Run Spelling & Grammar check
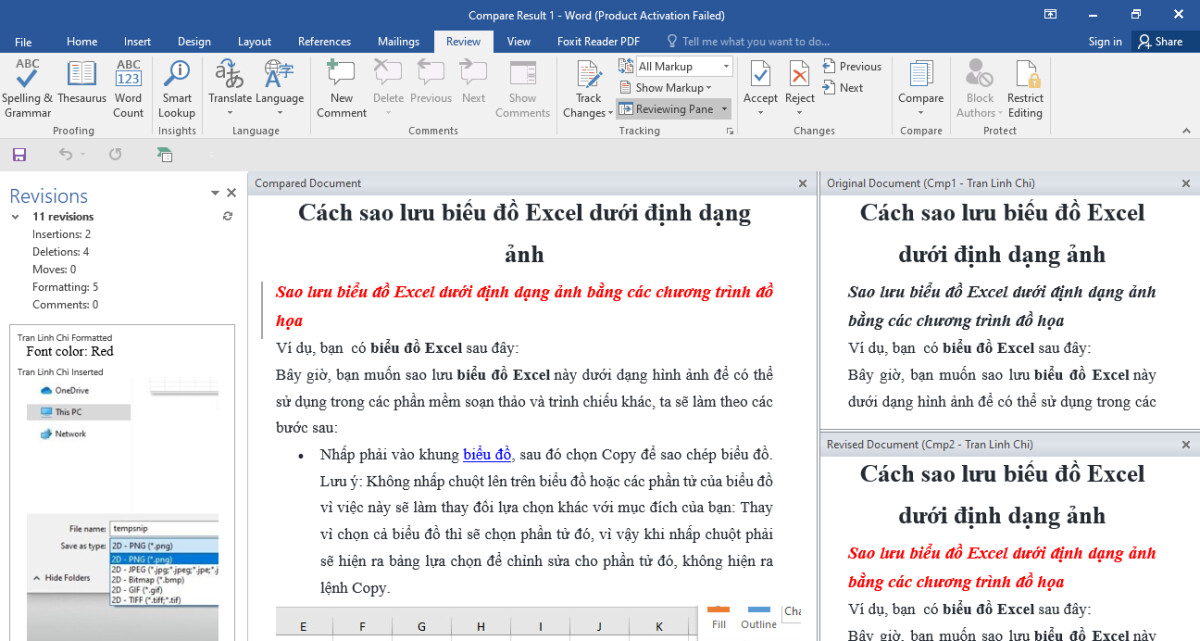The width and height of the screenshot is (1200, 641). click(27, 89)
